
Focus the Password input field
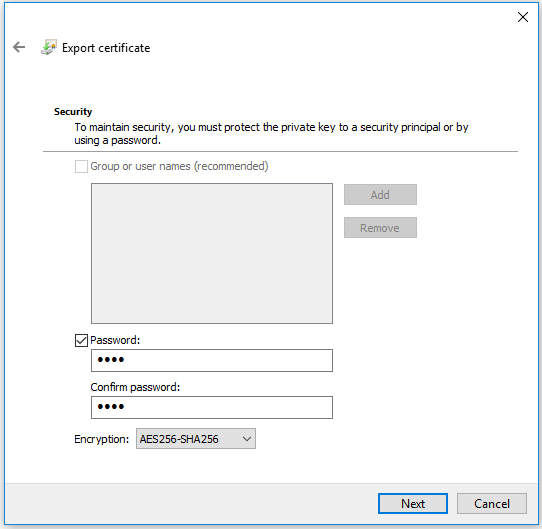[x=212, y=360]
